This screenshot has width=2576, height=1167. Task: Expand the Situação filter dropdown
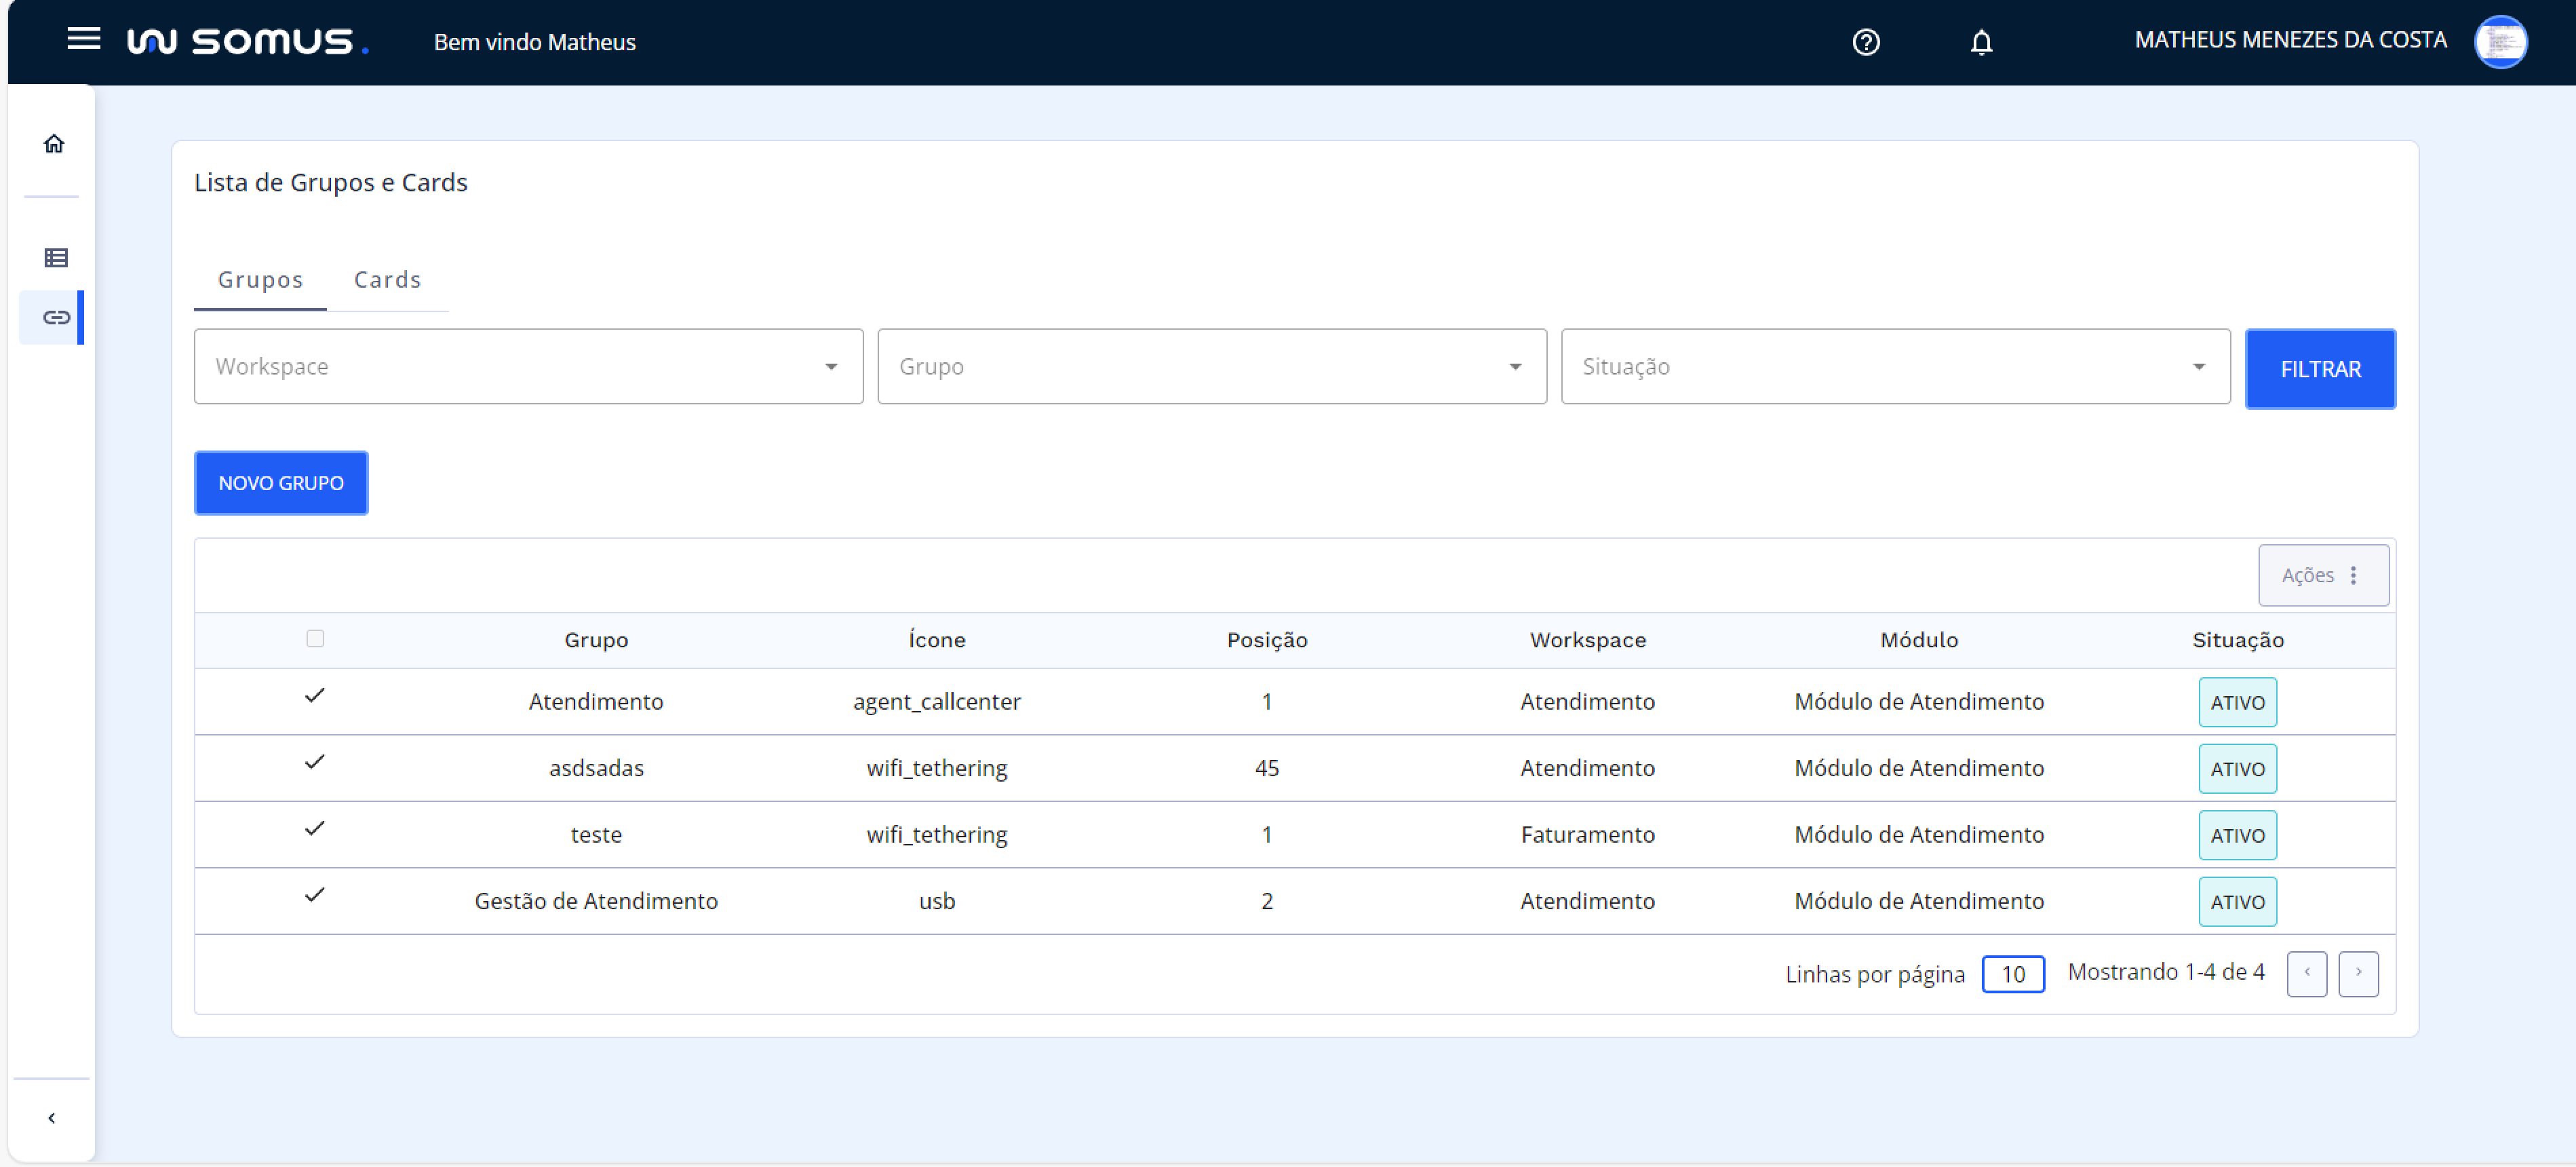[x=1894, y=367]
